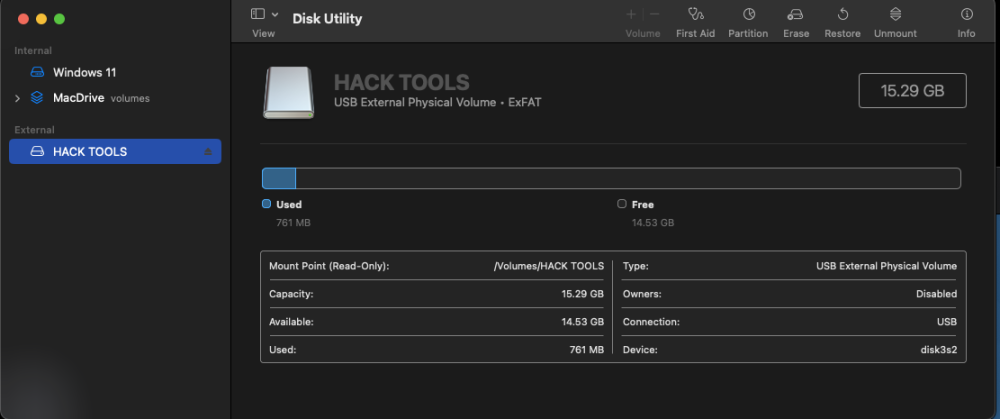Select MacDrive volumes in sidebar

point(115,98)
